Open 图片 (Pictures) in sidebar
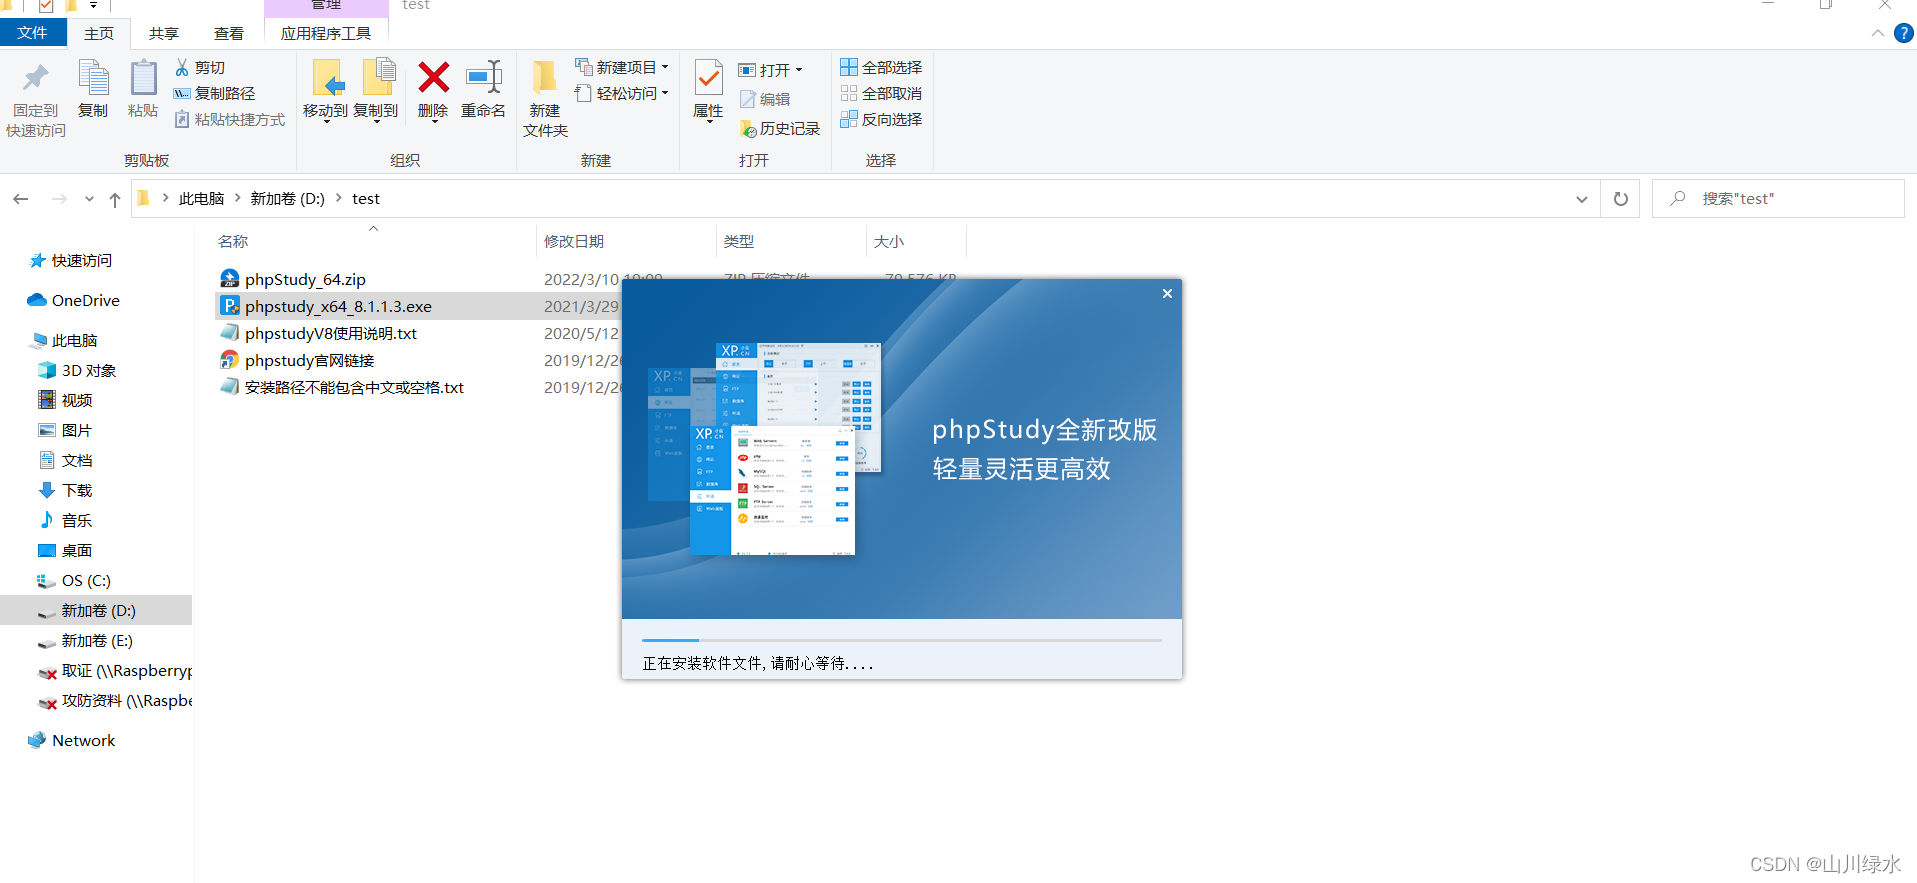 [76, 430]
